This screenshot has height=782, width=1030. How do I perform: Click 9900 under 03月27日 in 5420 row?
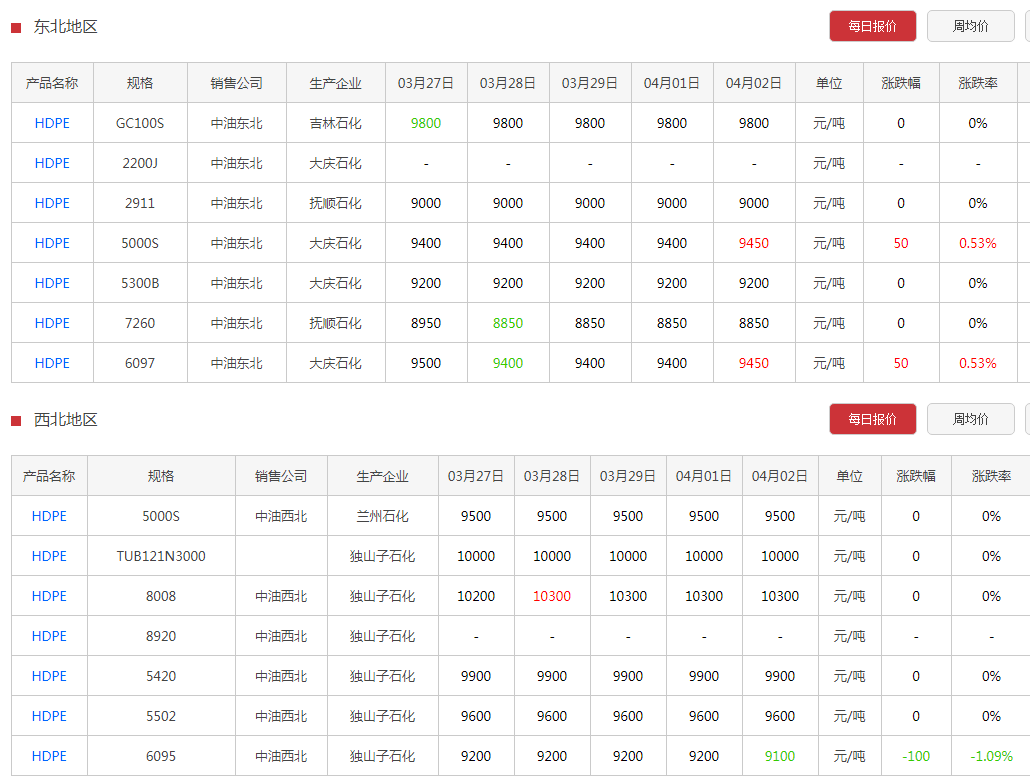(x=476, y=676)
